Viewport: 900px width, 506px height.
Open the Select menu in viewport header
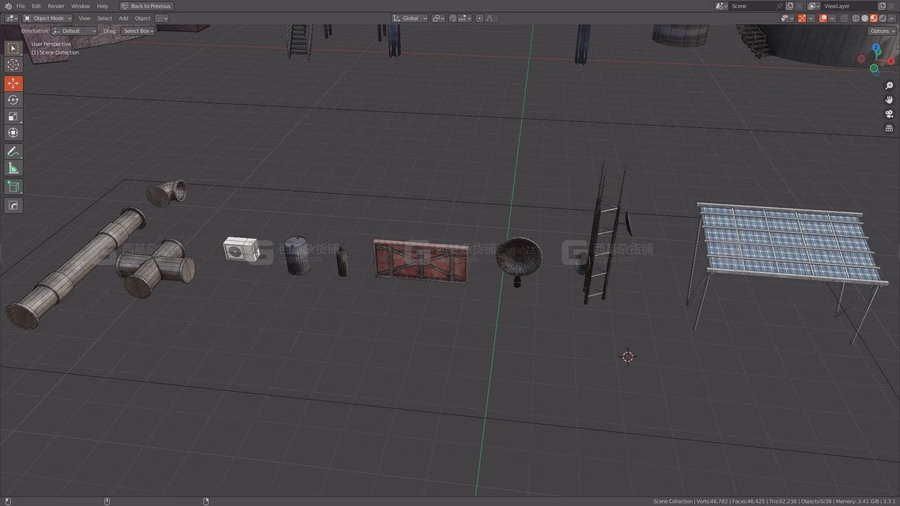(104, 18)
